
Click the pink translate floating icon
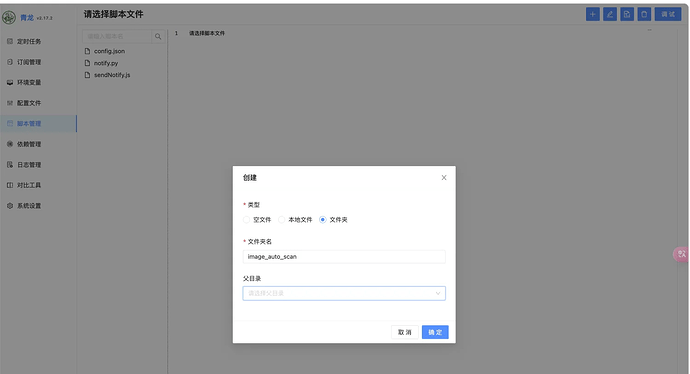681,254
